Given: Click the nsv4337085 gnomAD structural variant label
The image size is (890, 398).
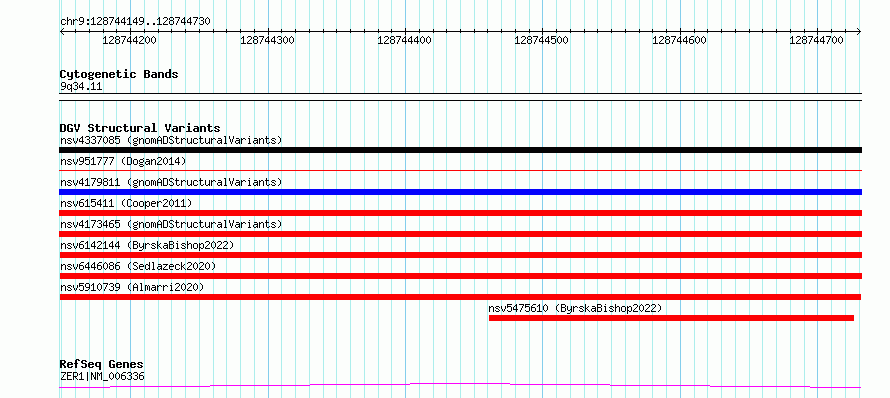Looking at the screenshot, I should pyautogui.click(x=171, y=140).
